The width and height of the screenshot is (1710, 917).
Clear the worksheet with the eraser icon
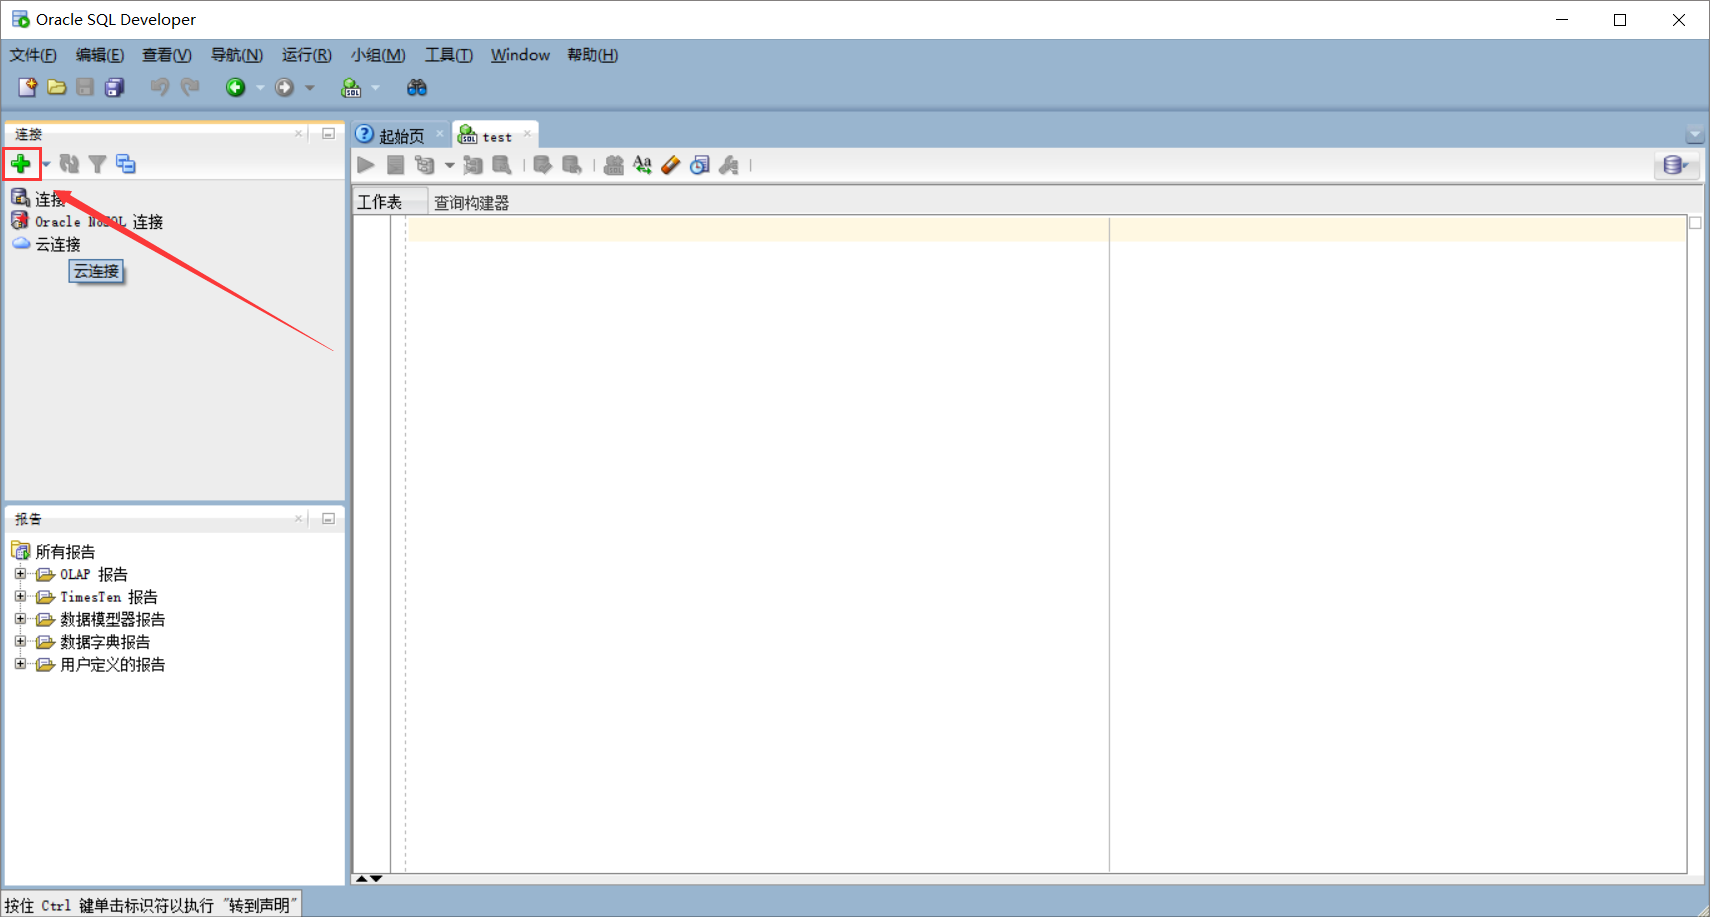click(x=671, y=165)
